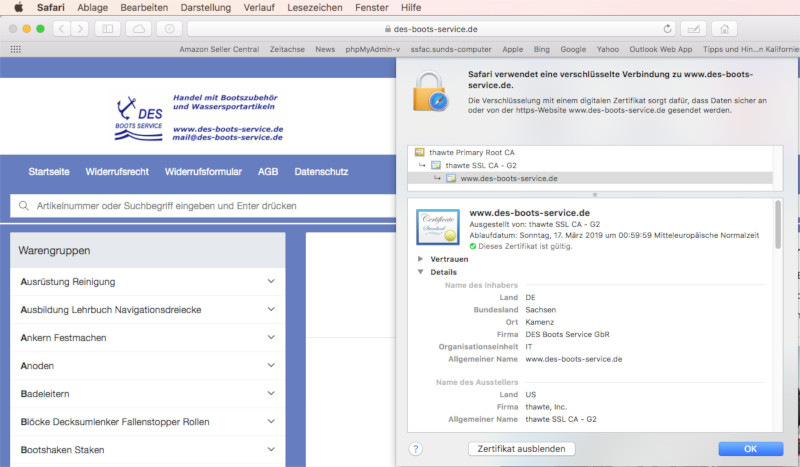The height and width of the screenshot is (467, 800).
Task: Click the certificate thumbnail image
Action: pyautogui.click(x=438, y=227)
